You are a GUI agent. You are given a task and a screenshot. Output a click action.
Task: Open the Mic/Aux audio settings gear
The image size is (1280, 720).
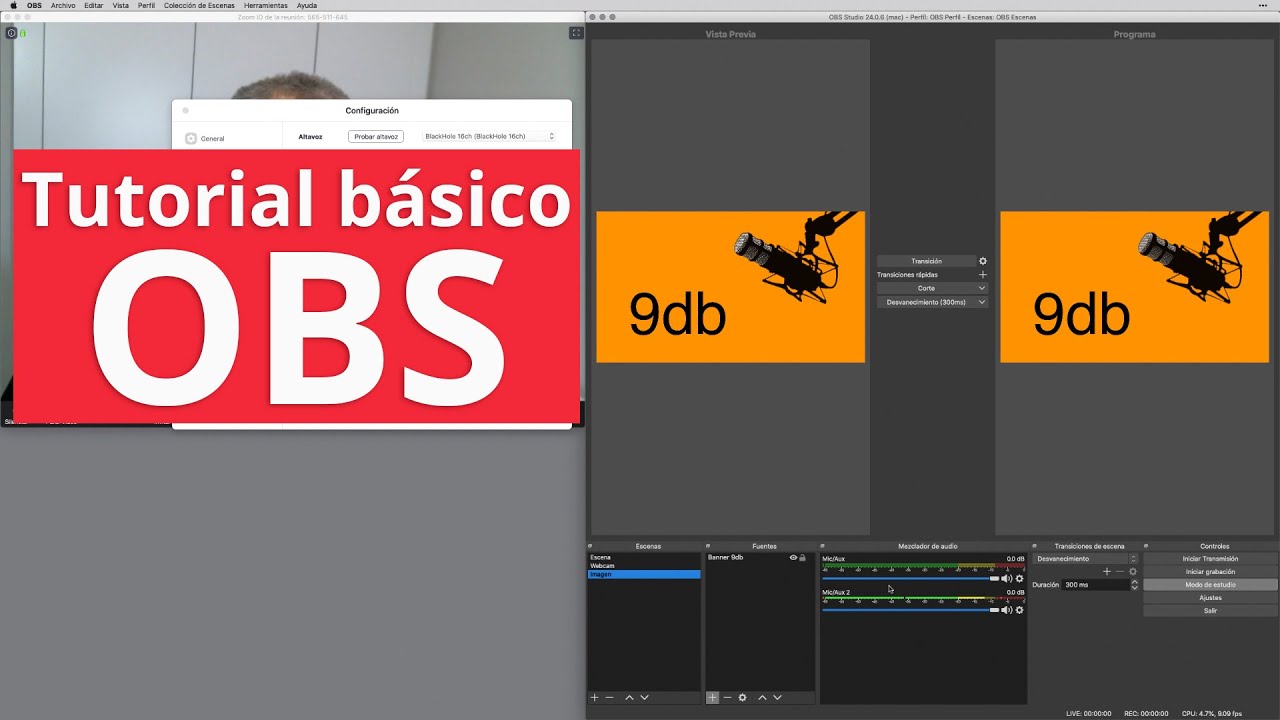click(x=1019, y=578)
